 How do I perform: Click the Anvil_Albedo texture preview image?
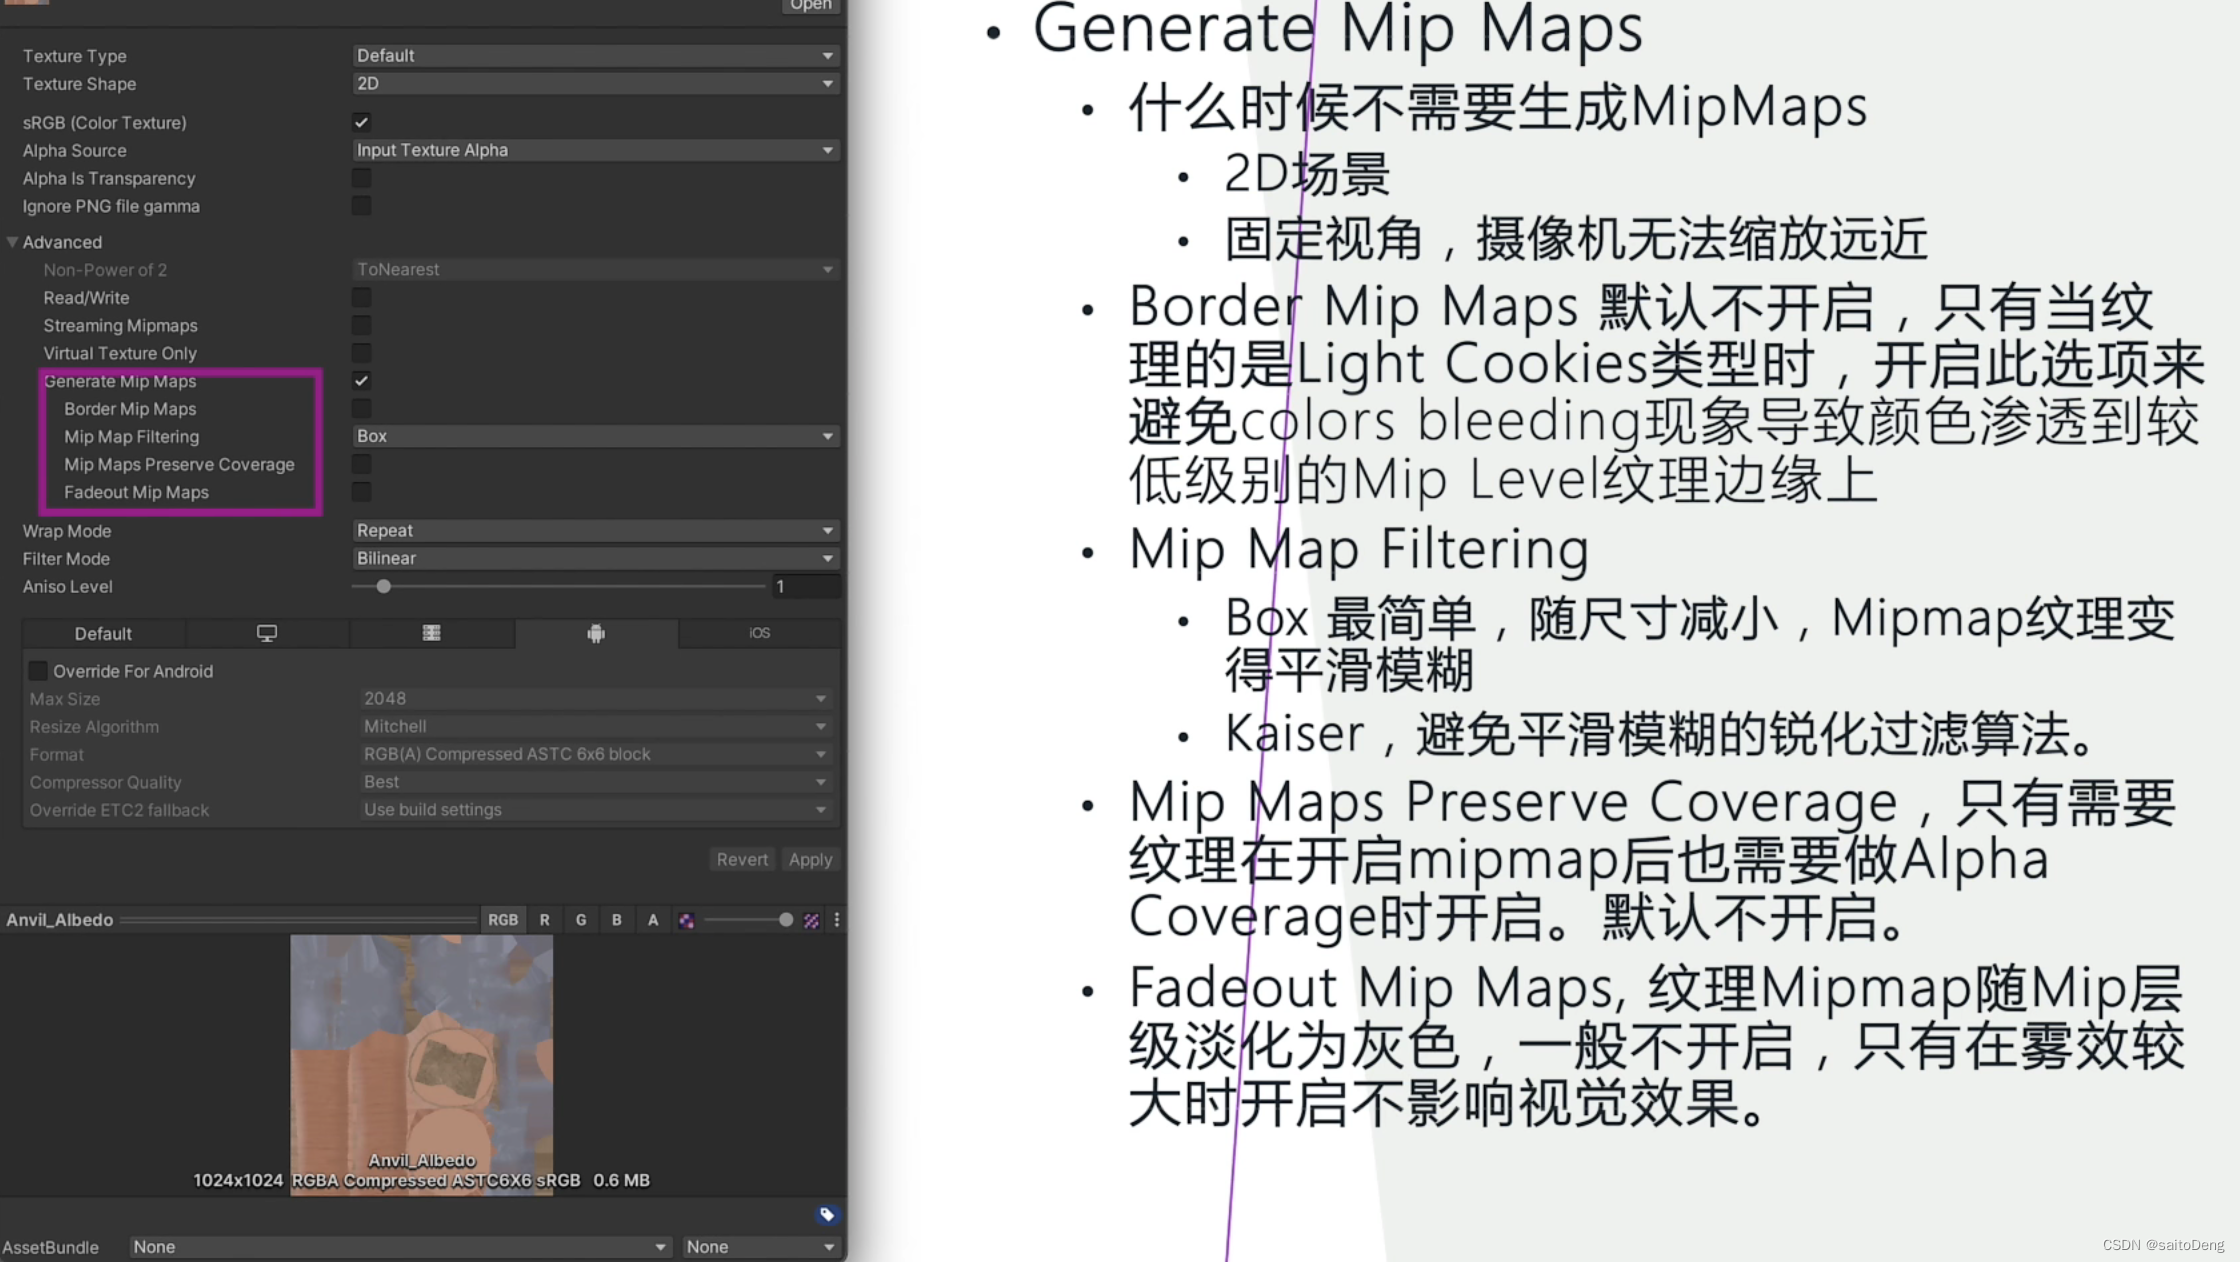click(421, 1050)
